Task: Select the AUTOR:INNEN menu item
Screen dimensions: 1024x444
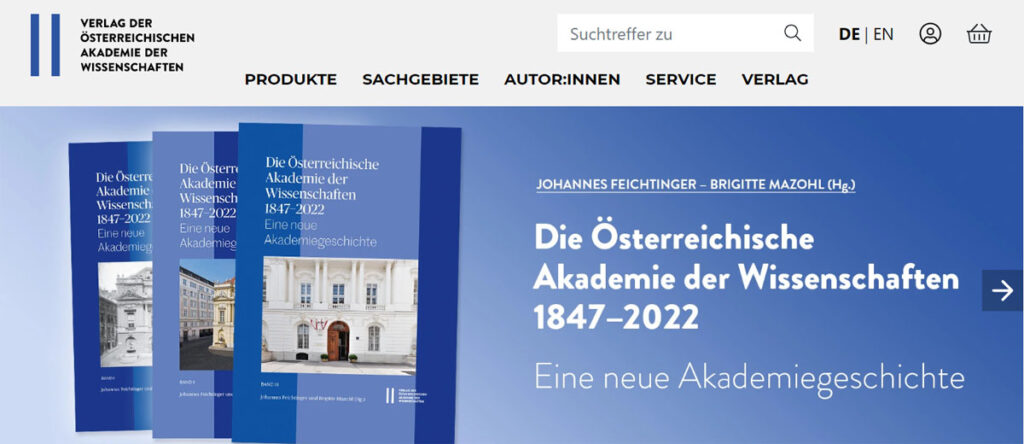Action: coord(562,80)
